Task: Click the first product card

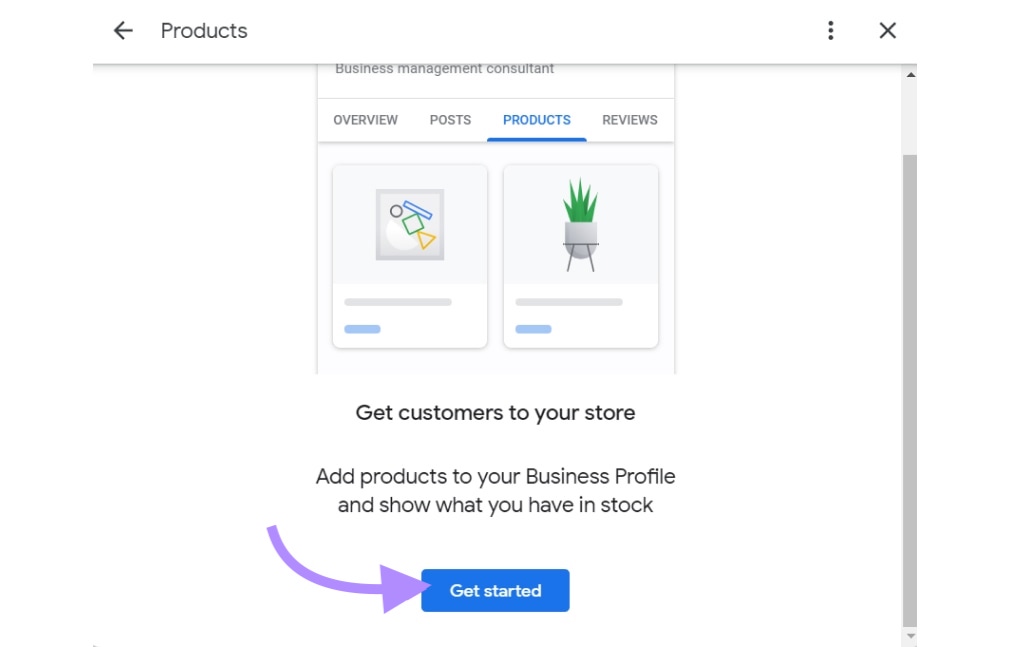Action: click(x=409, y=255)
